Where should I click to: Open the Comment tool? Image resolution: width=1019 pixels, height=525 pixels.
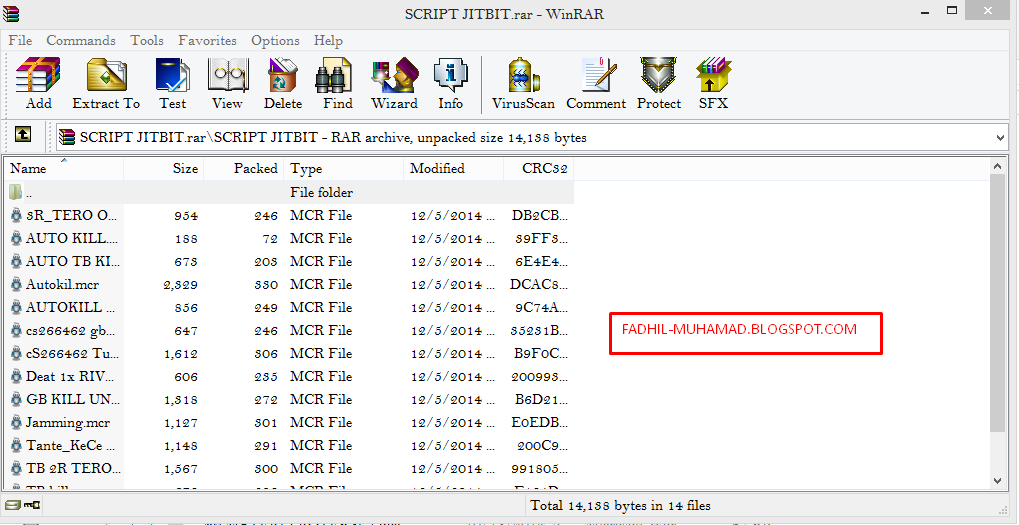(x=596, y=84)
